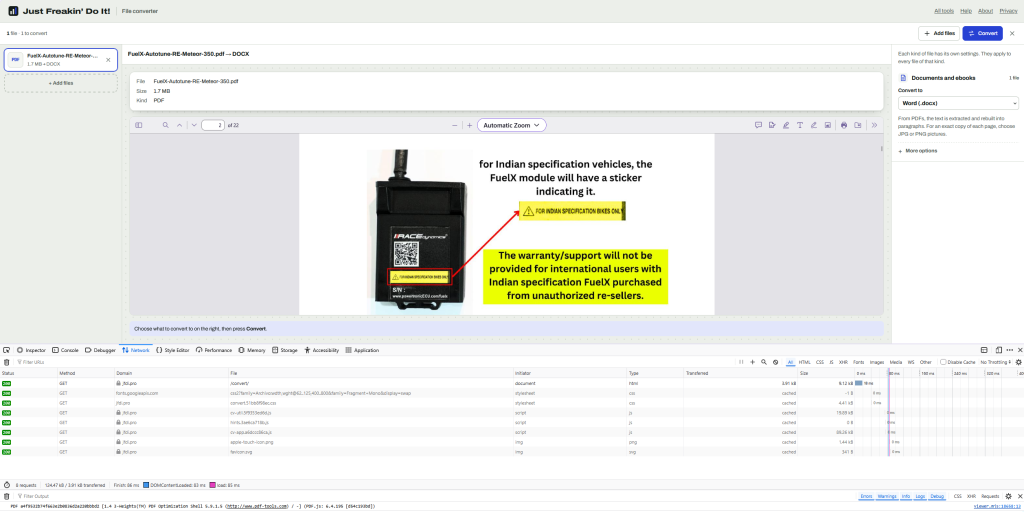Filter network requests by CSS

pos(820,362)
